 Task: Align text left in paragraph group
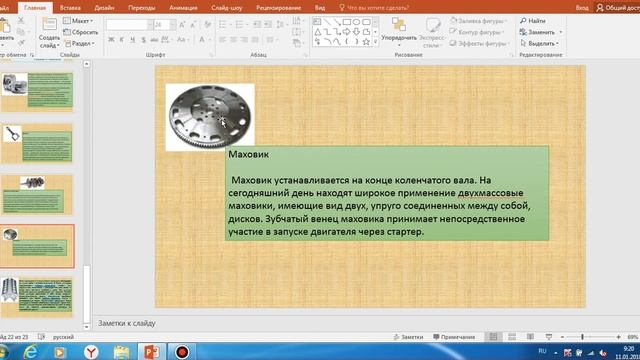pyautogui.click(x=222, y=40)
